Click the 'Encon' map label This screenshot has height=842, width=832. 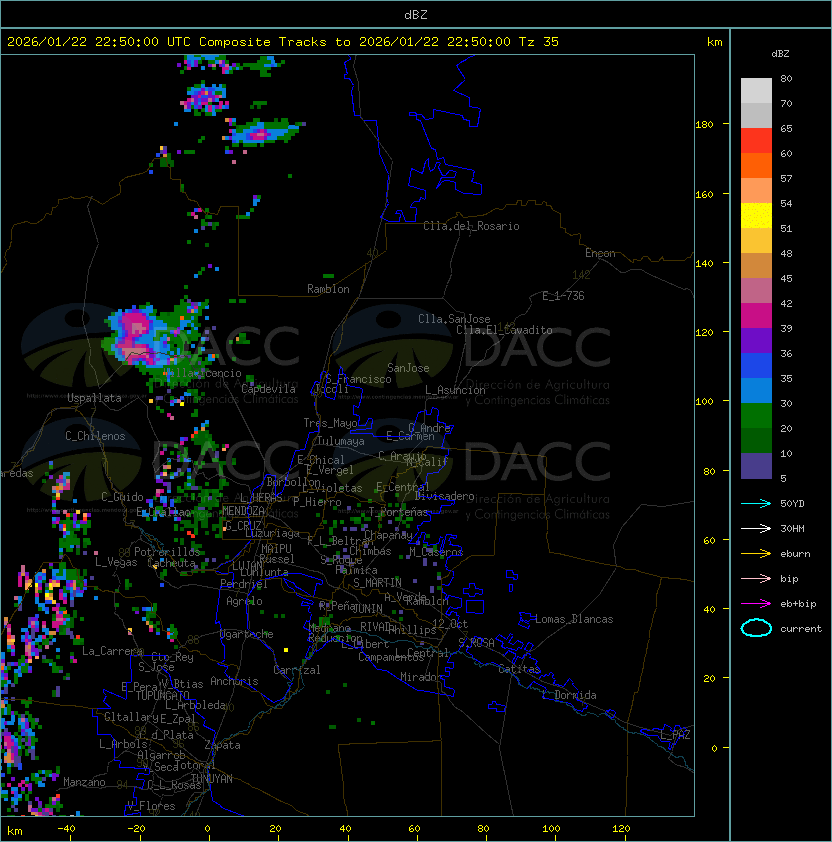600,253
